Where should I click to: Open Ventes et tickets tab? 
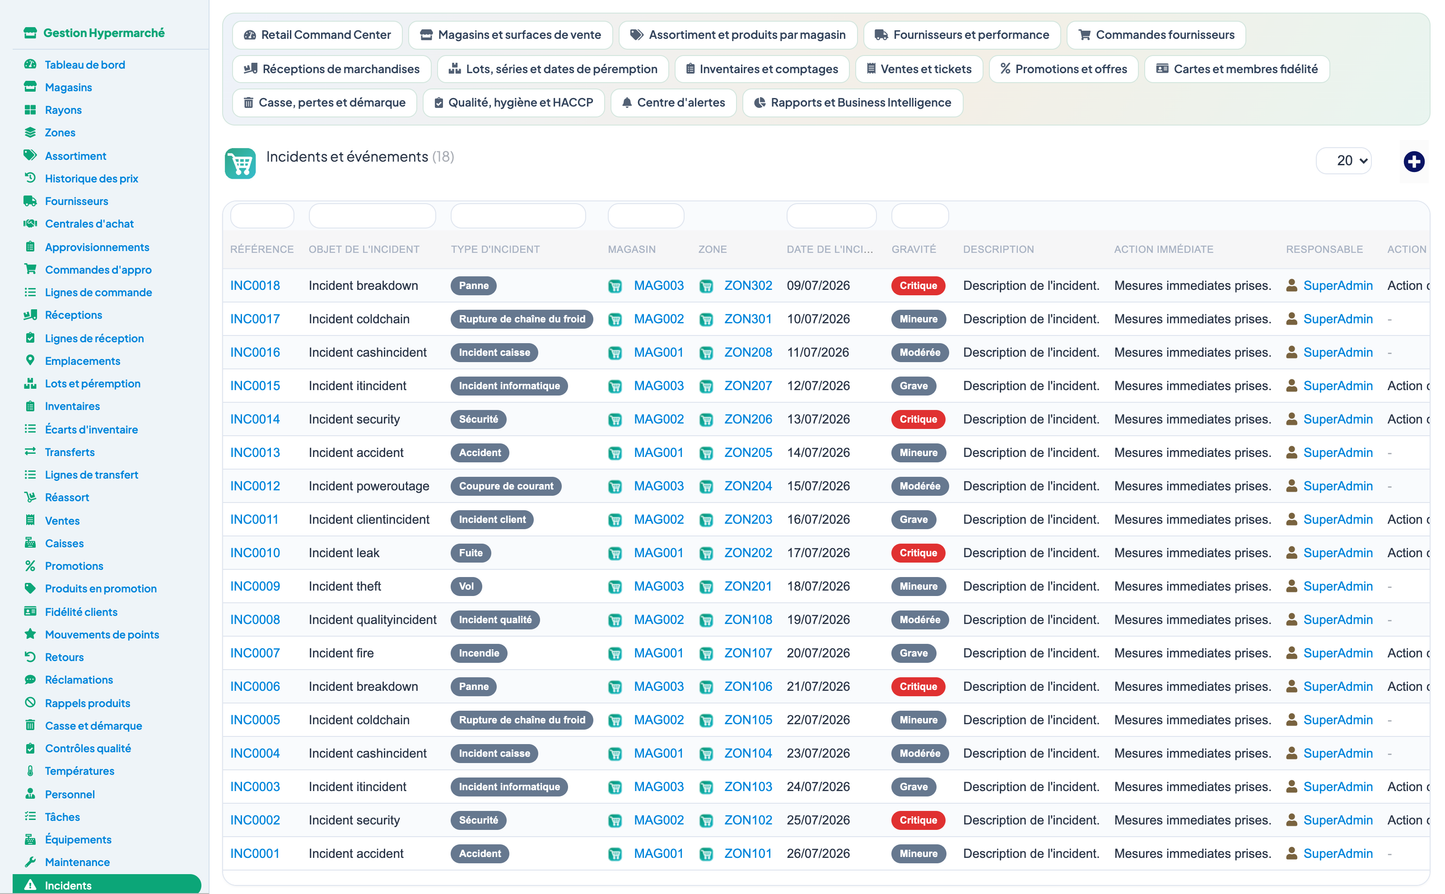919,69
